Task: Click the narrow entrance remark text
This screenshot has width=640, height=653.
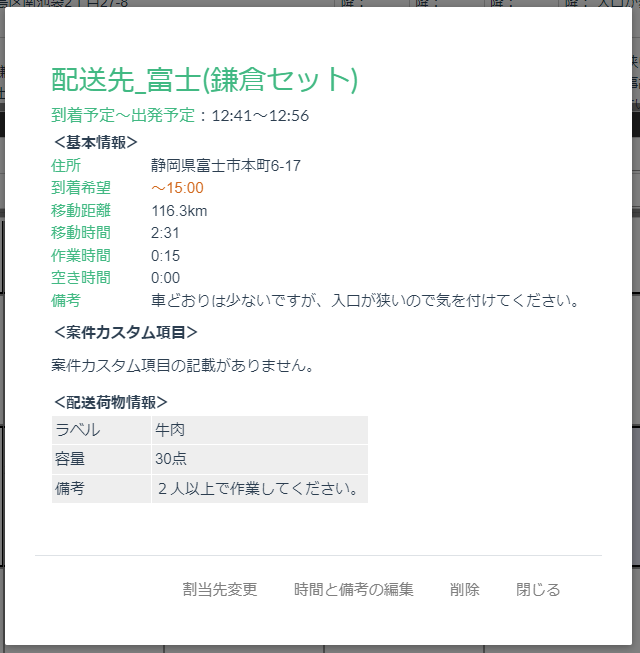Action: click(365, 300)
